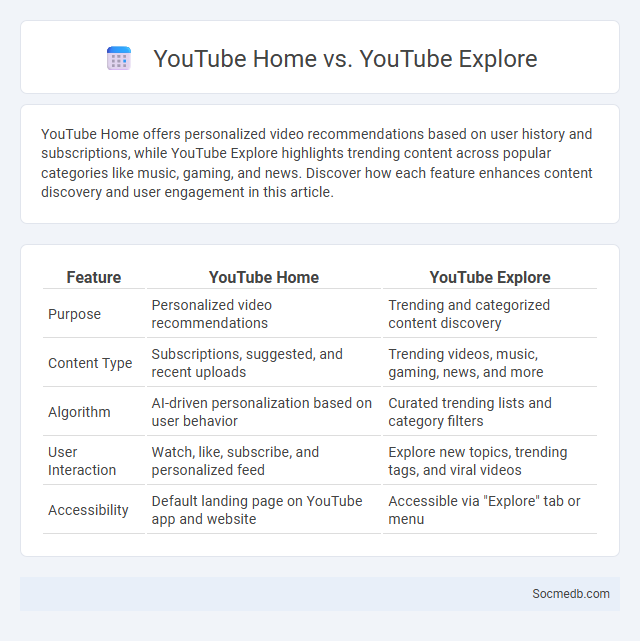Click the 'Purpose' row label
Screen dimensions: 640x641
pyautogui.click(x=74, y=314)
